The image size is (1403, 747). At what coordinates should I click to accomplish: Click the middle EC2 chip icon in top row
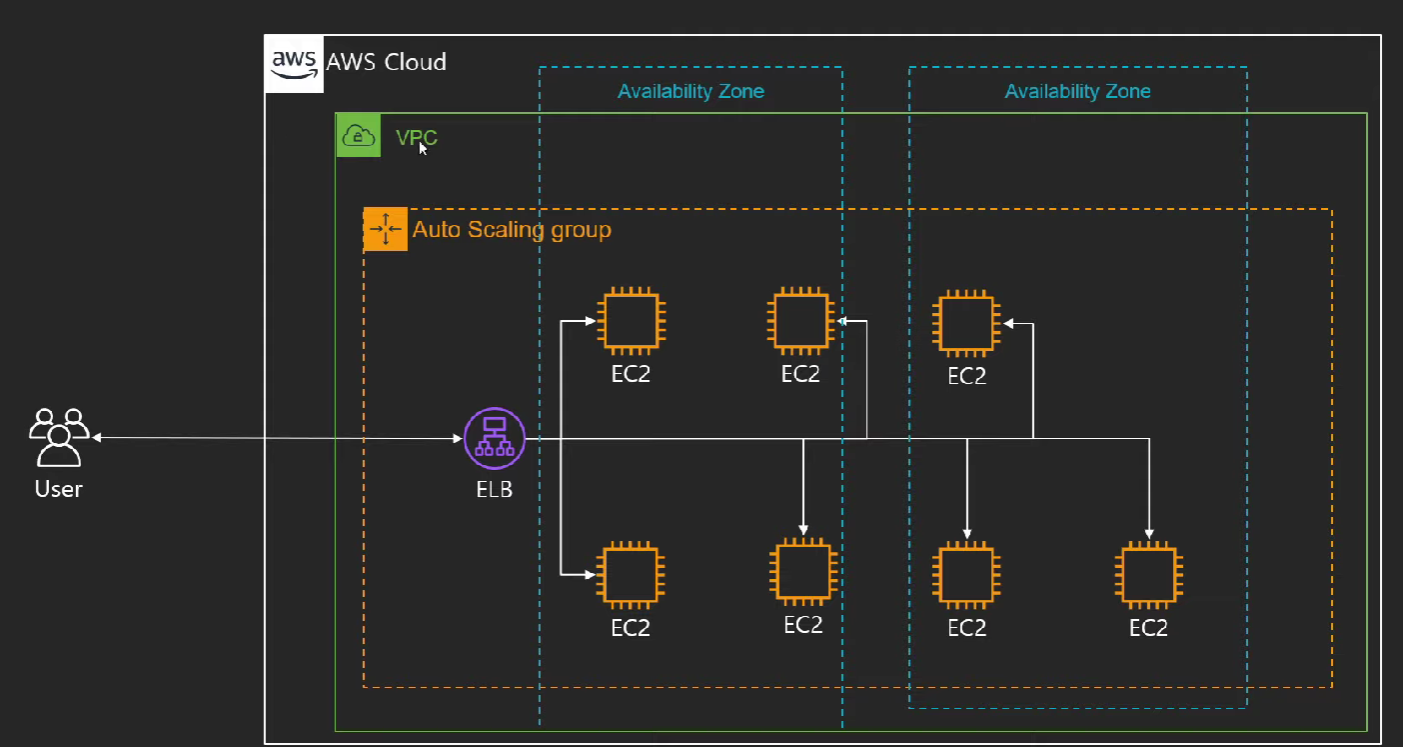coord(801,321)
